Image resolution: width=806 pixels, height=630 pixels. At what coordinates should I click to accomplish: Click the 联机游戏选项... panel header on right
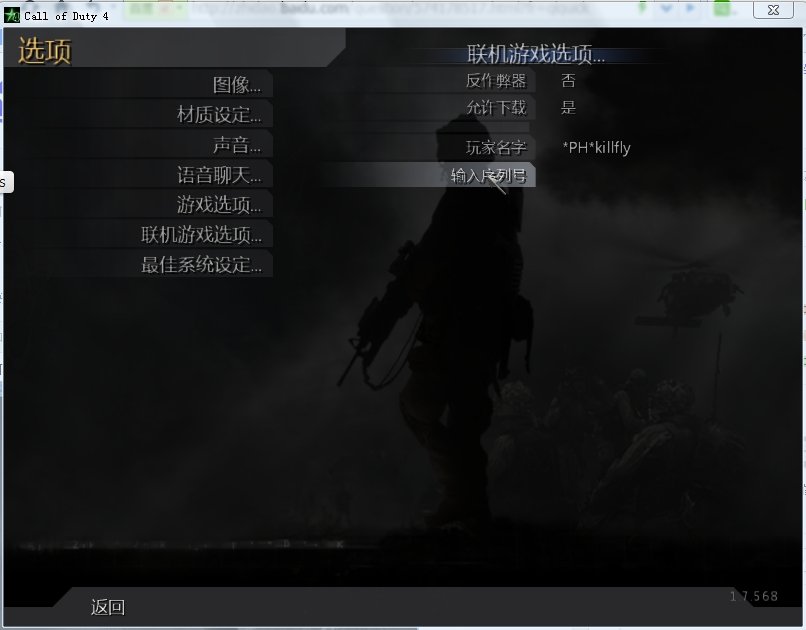click(x=536, y=55)
